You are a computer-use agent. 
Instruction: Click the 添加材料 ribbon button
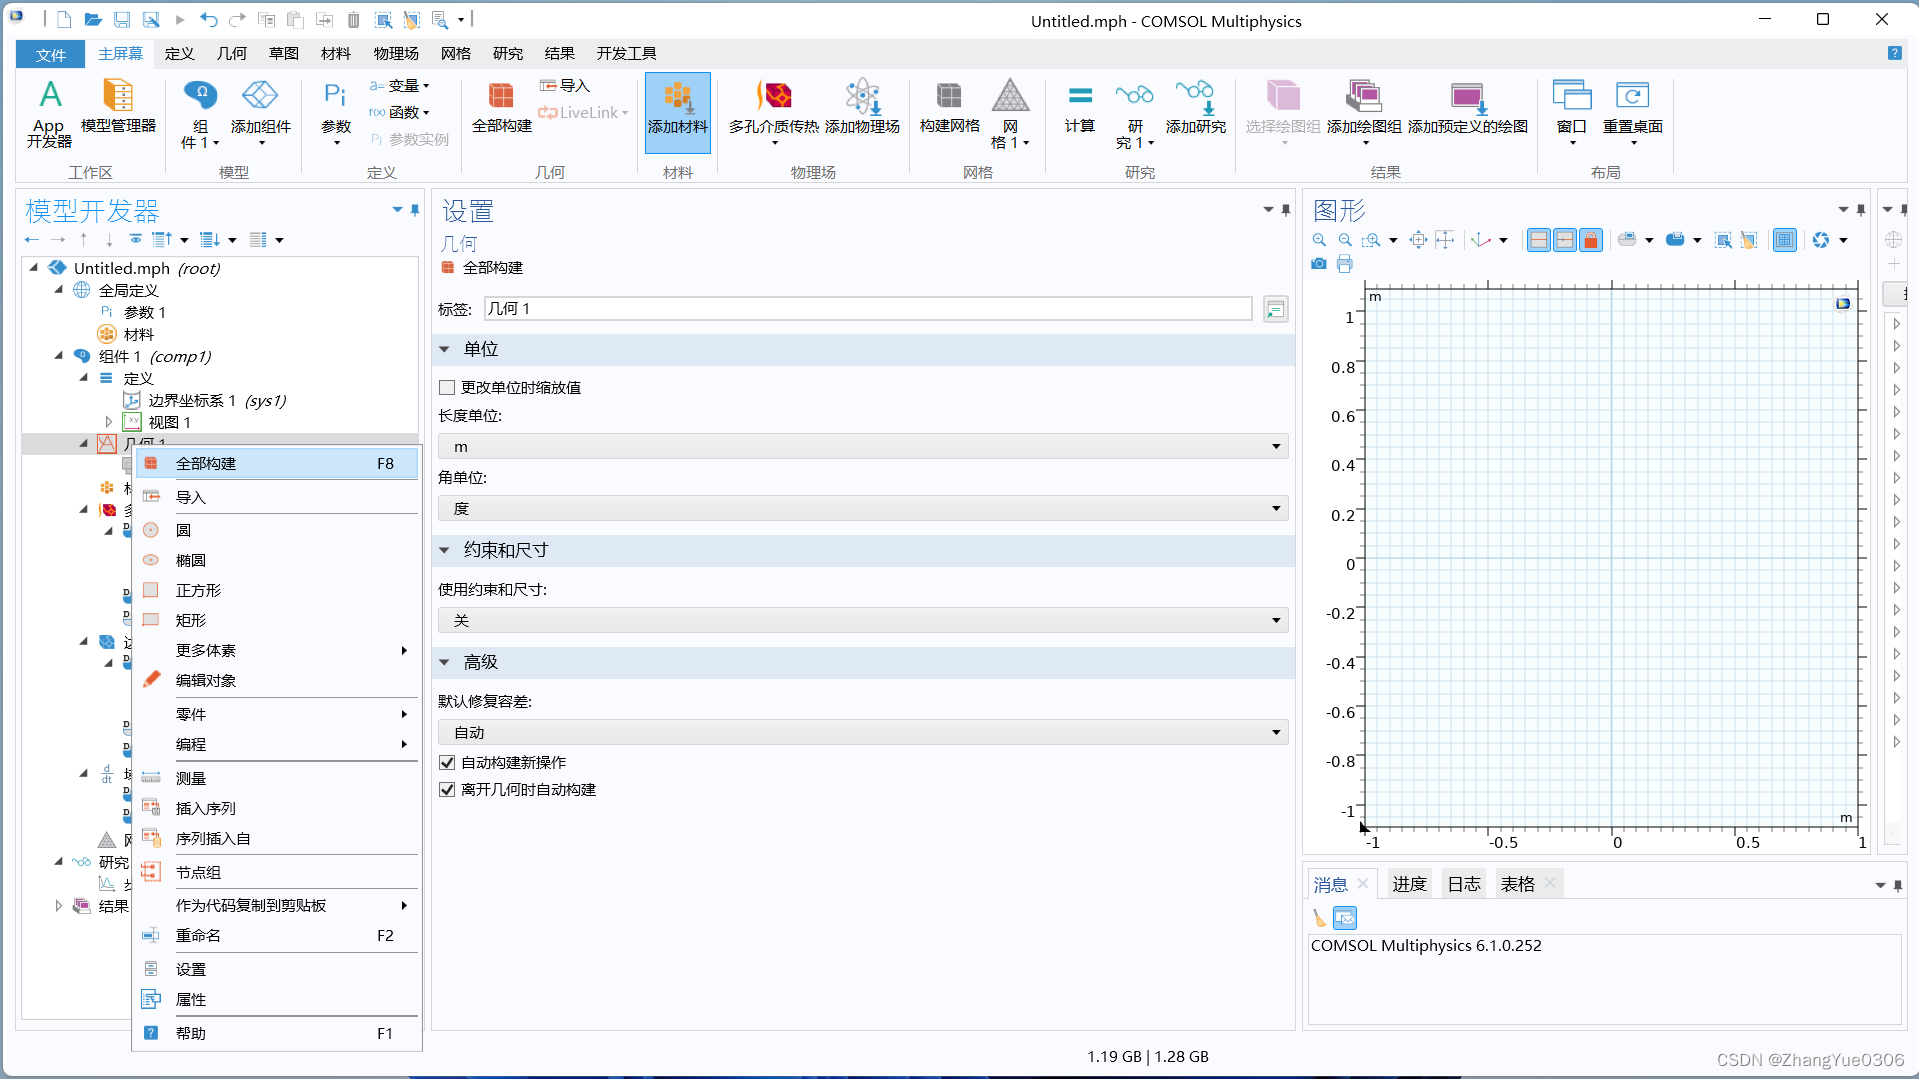point(677,112)
